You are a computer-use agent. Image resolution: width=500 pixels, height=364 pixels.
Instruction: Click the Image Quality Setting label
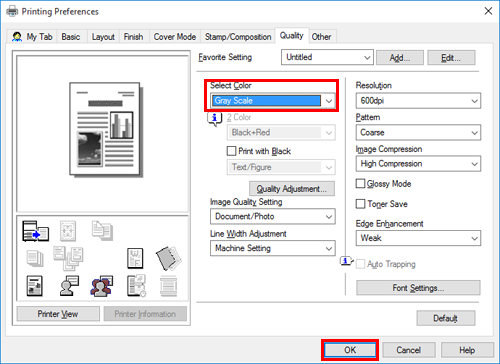pyautogui.click(x=246, y=202)
